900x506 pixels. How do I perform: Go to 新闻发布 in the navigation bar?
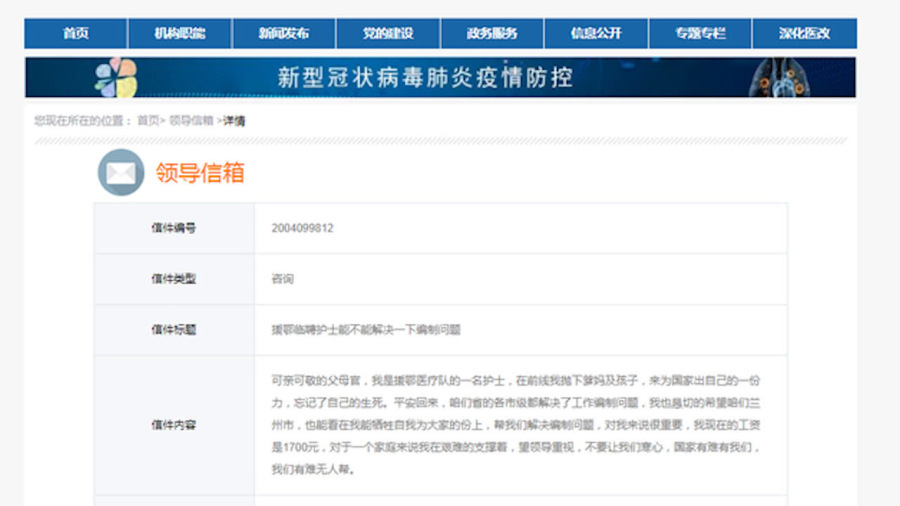click(284, 33)
